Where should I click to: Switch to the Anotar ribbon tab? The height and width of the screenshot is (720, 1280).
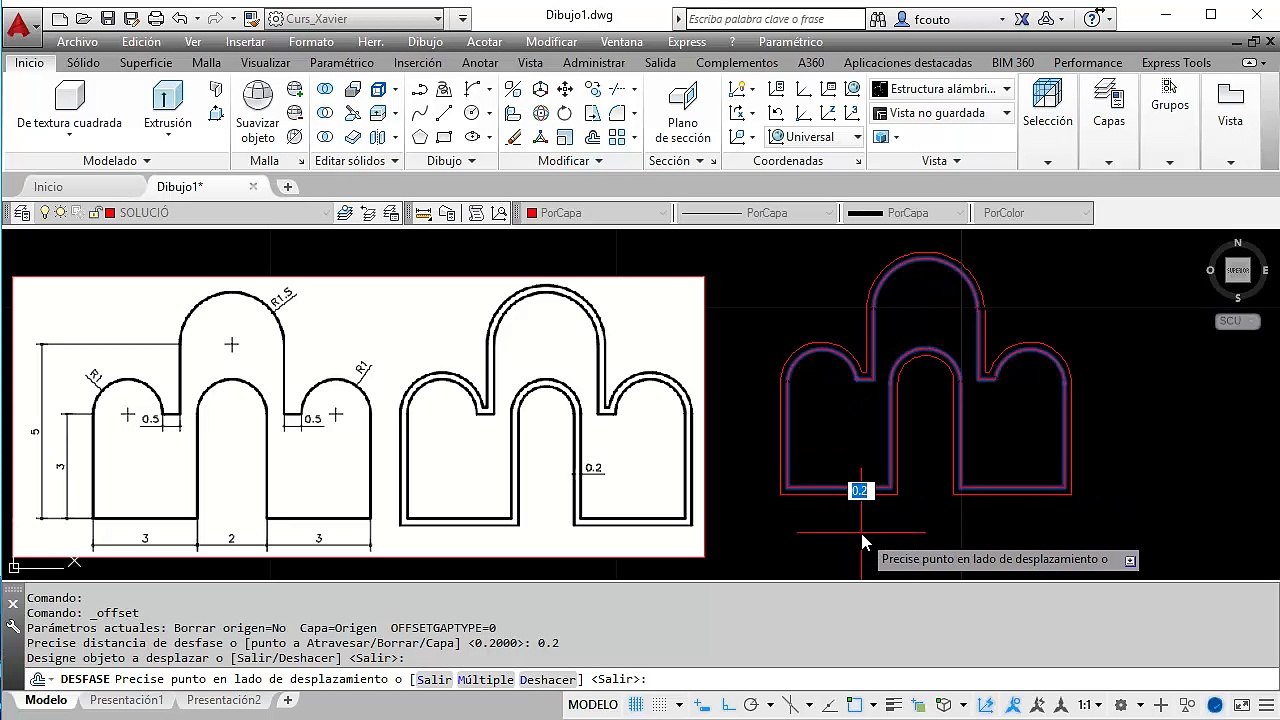point(480,62)
